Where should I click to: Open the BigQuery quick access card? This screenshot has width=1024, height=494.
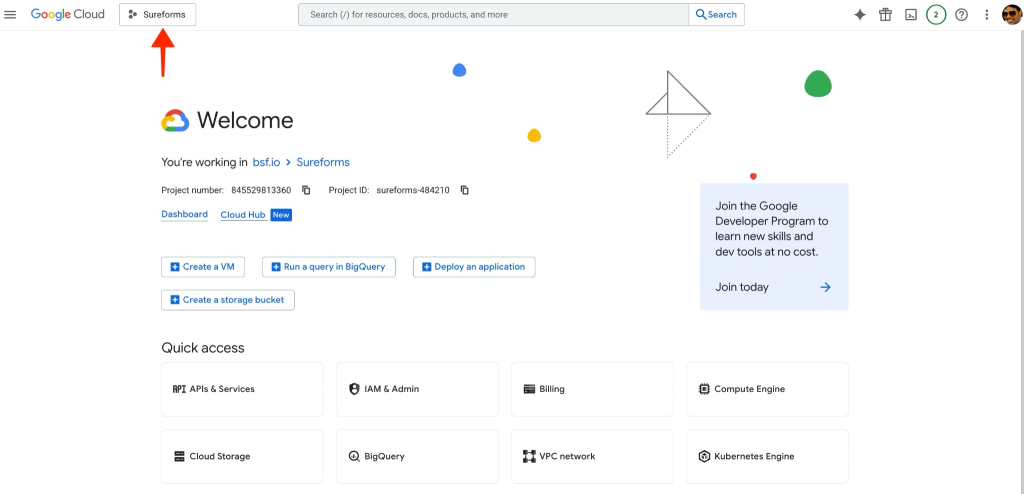417,456
